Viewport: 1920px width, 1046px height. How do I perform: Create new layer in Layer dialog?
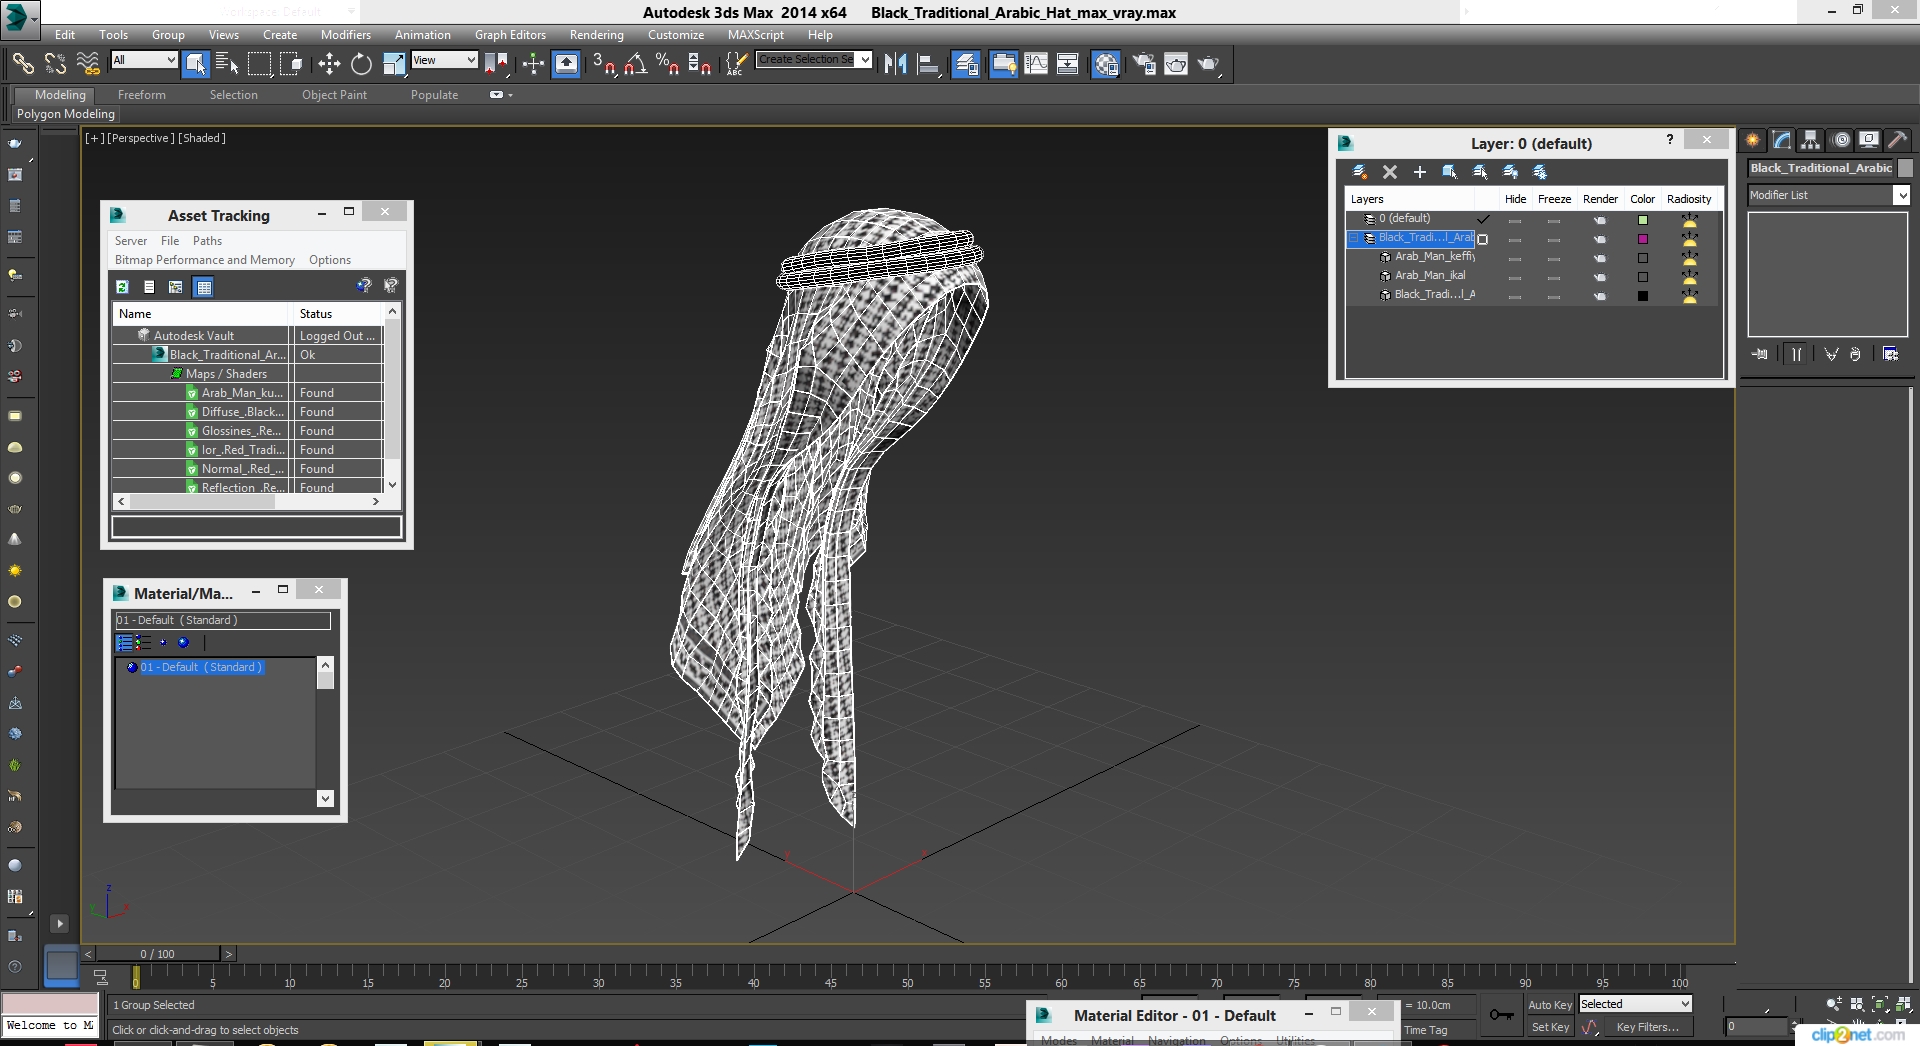point(1359,172)
